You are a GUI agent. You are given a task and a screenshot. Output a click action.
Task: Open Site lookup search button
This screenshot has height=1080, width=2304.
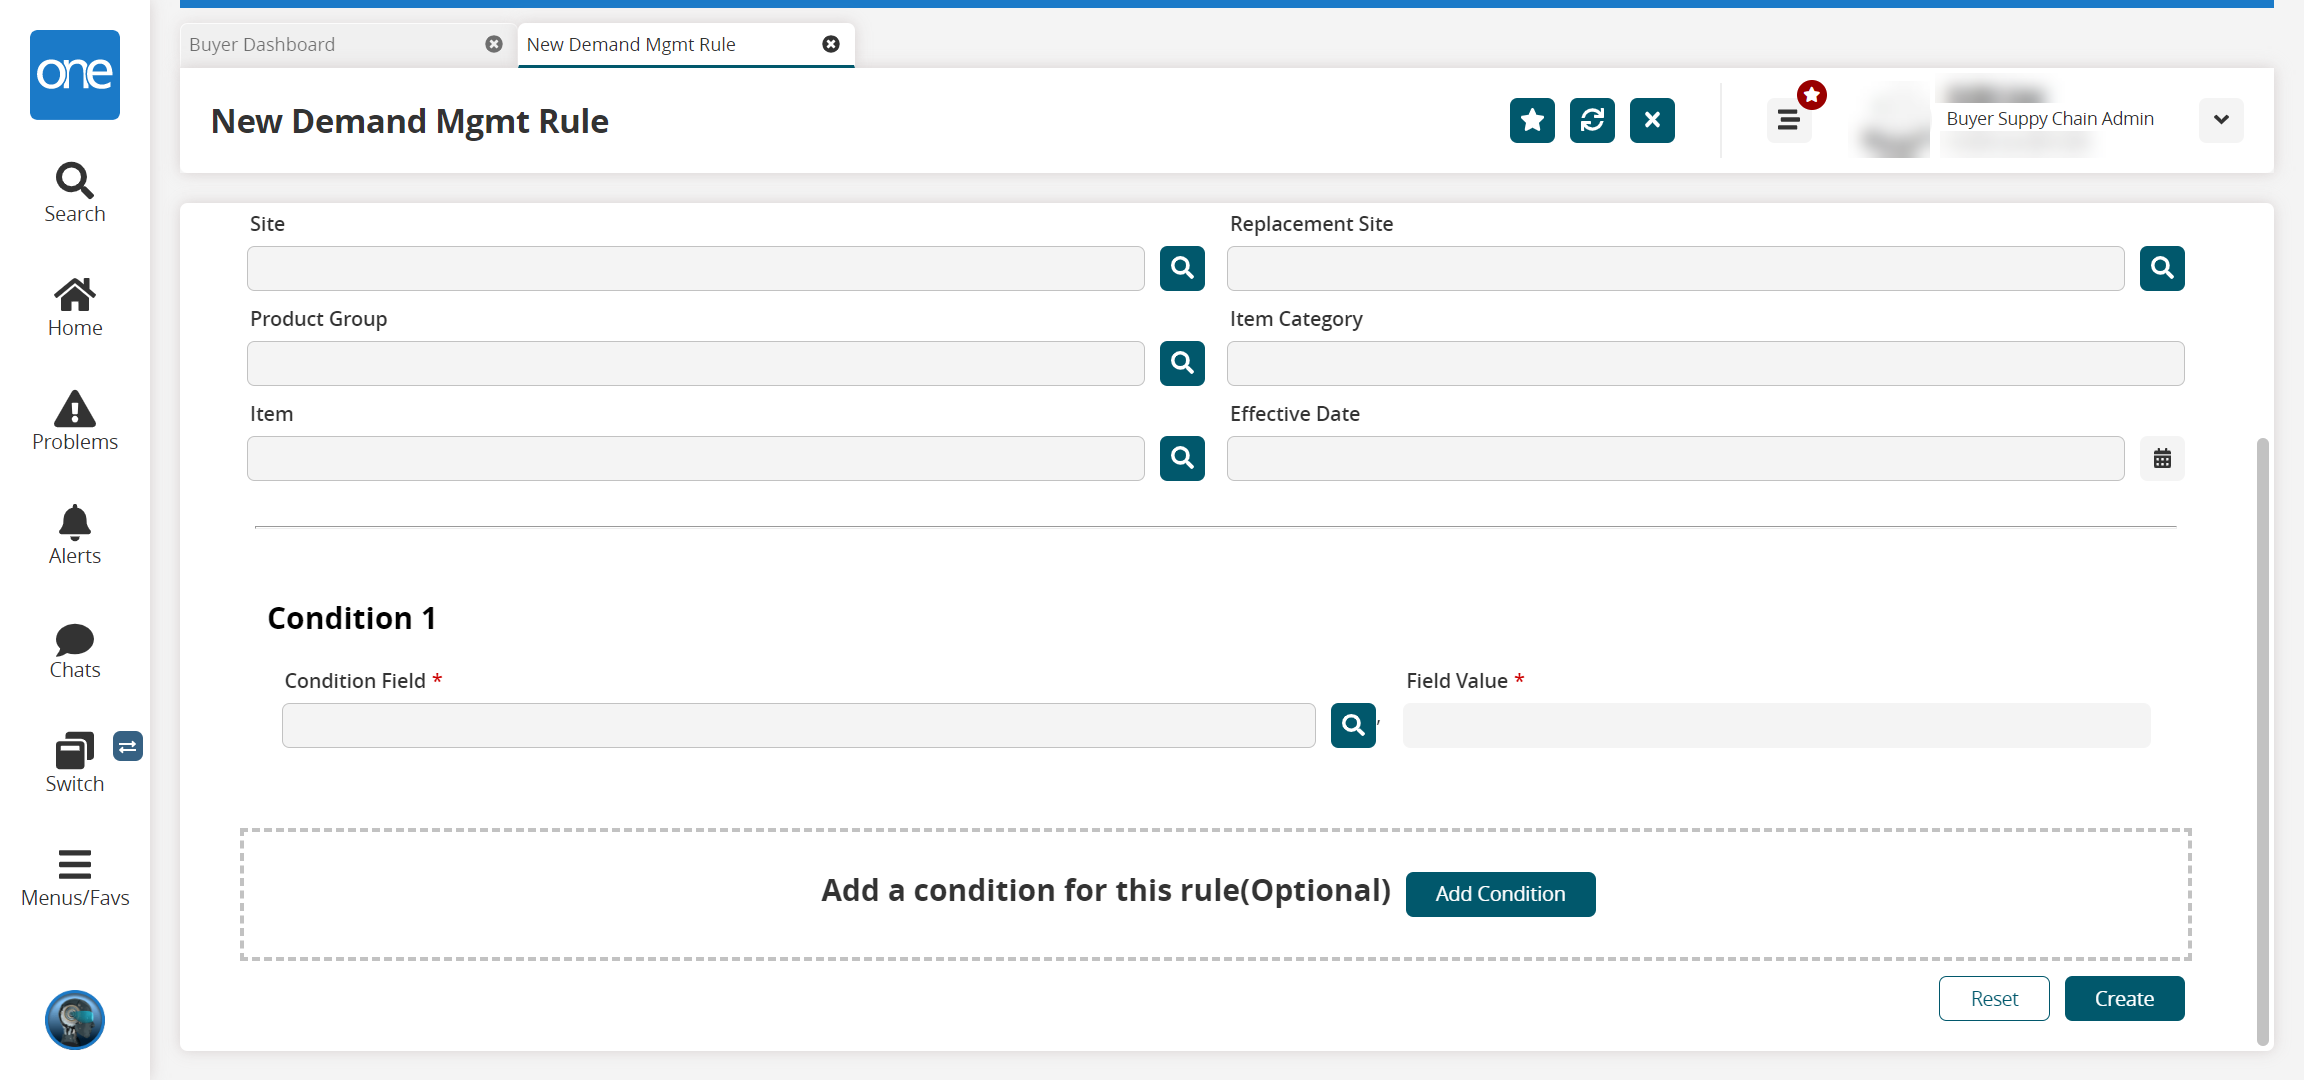[x=1182, y=268]
